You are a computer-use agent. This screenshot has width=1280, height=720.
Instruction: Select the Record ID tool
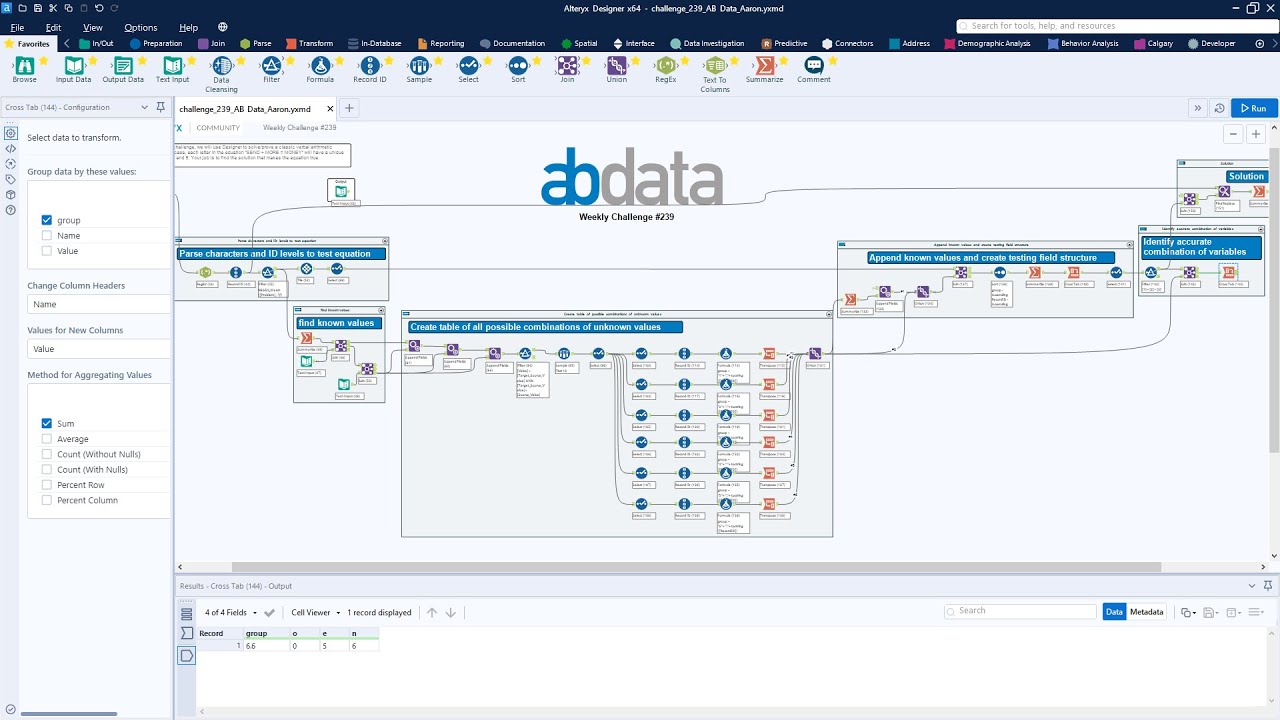[369, 65]
